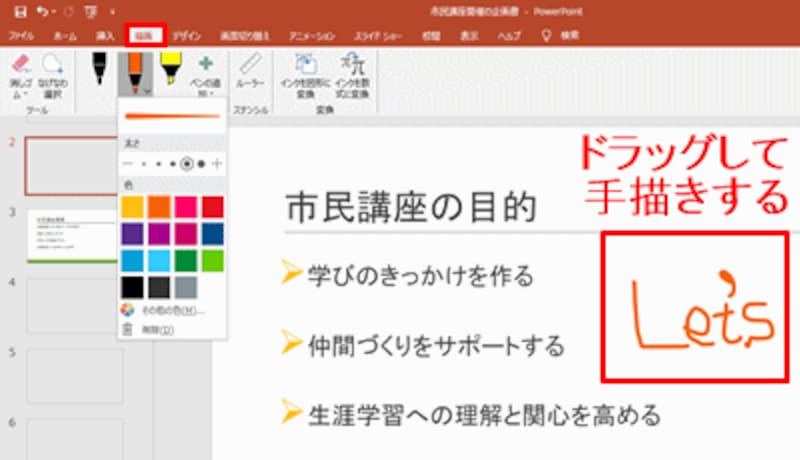The image size is (800, 460).
Task: Switch to the ホーム (Home) tab
Action: coord(65,36)
